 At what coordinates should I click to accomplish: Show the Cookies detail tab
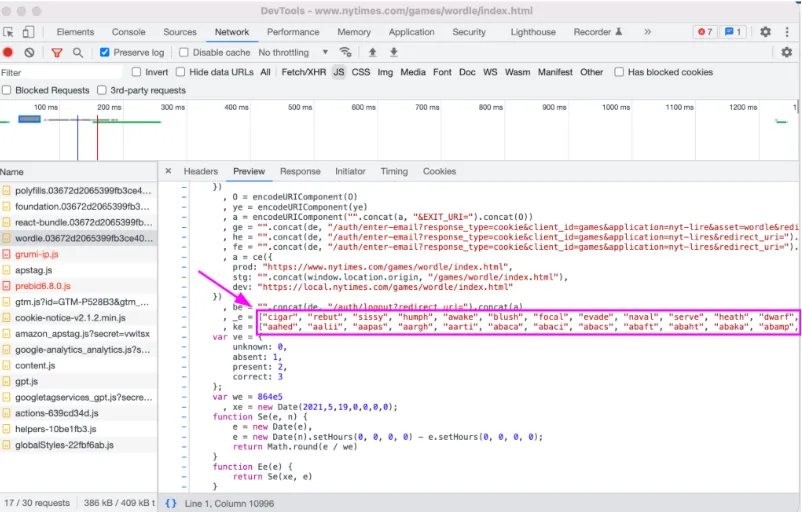point(439,171)
